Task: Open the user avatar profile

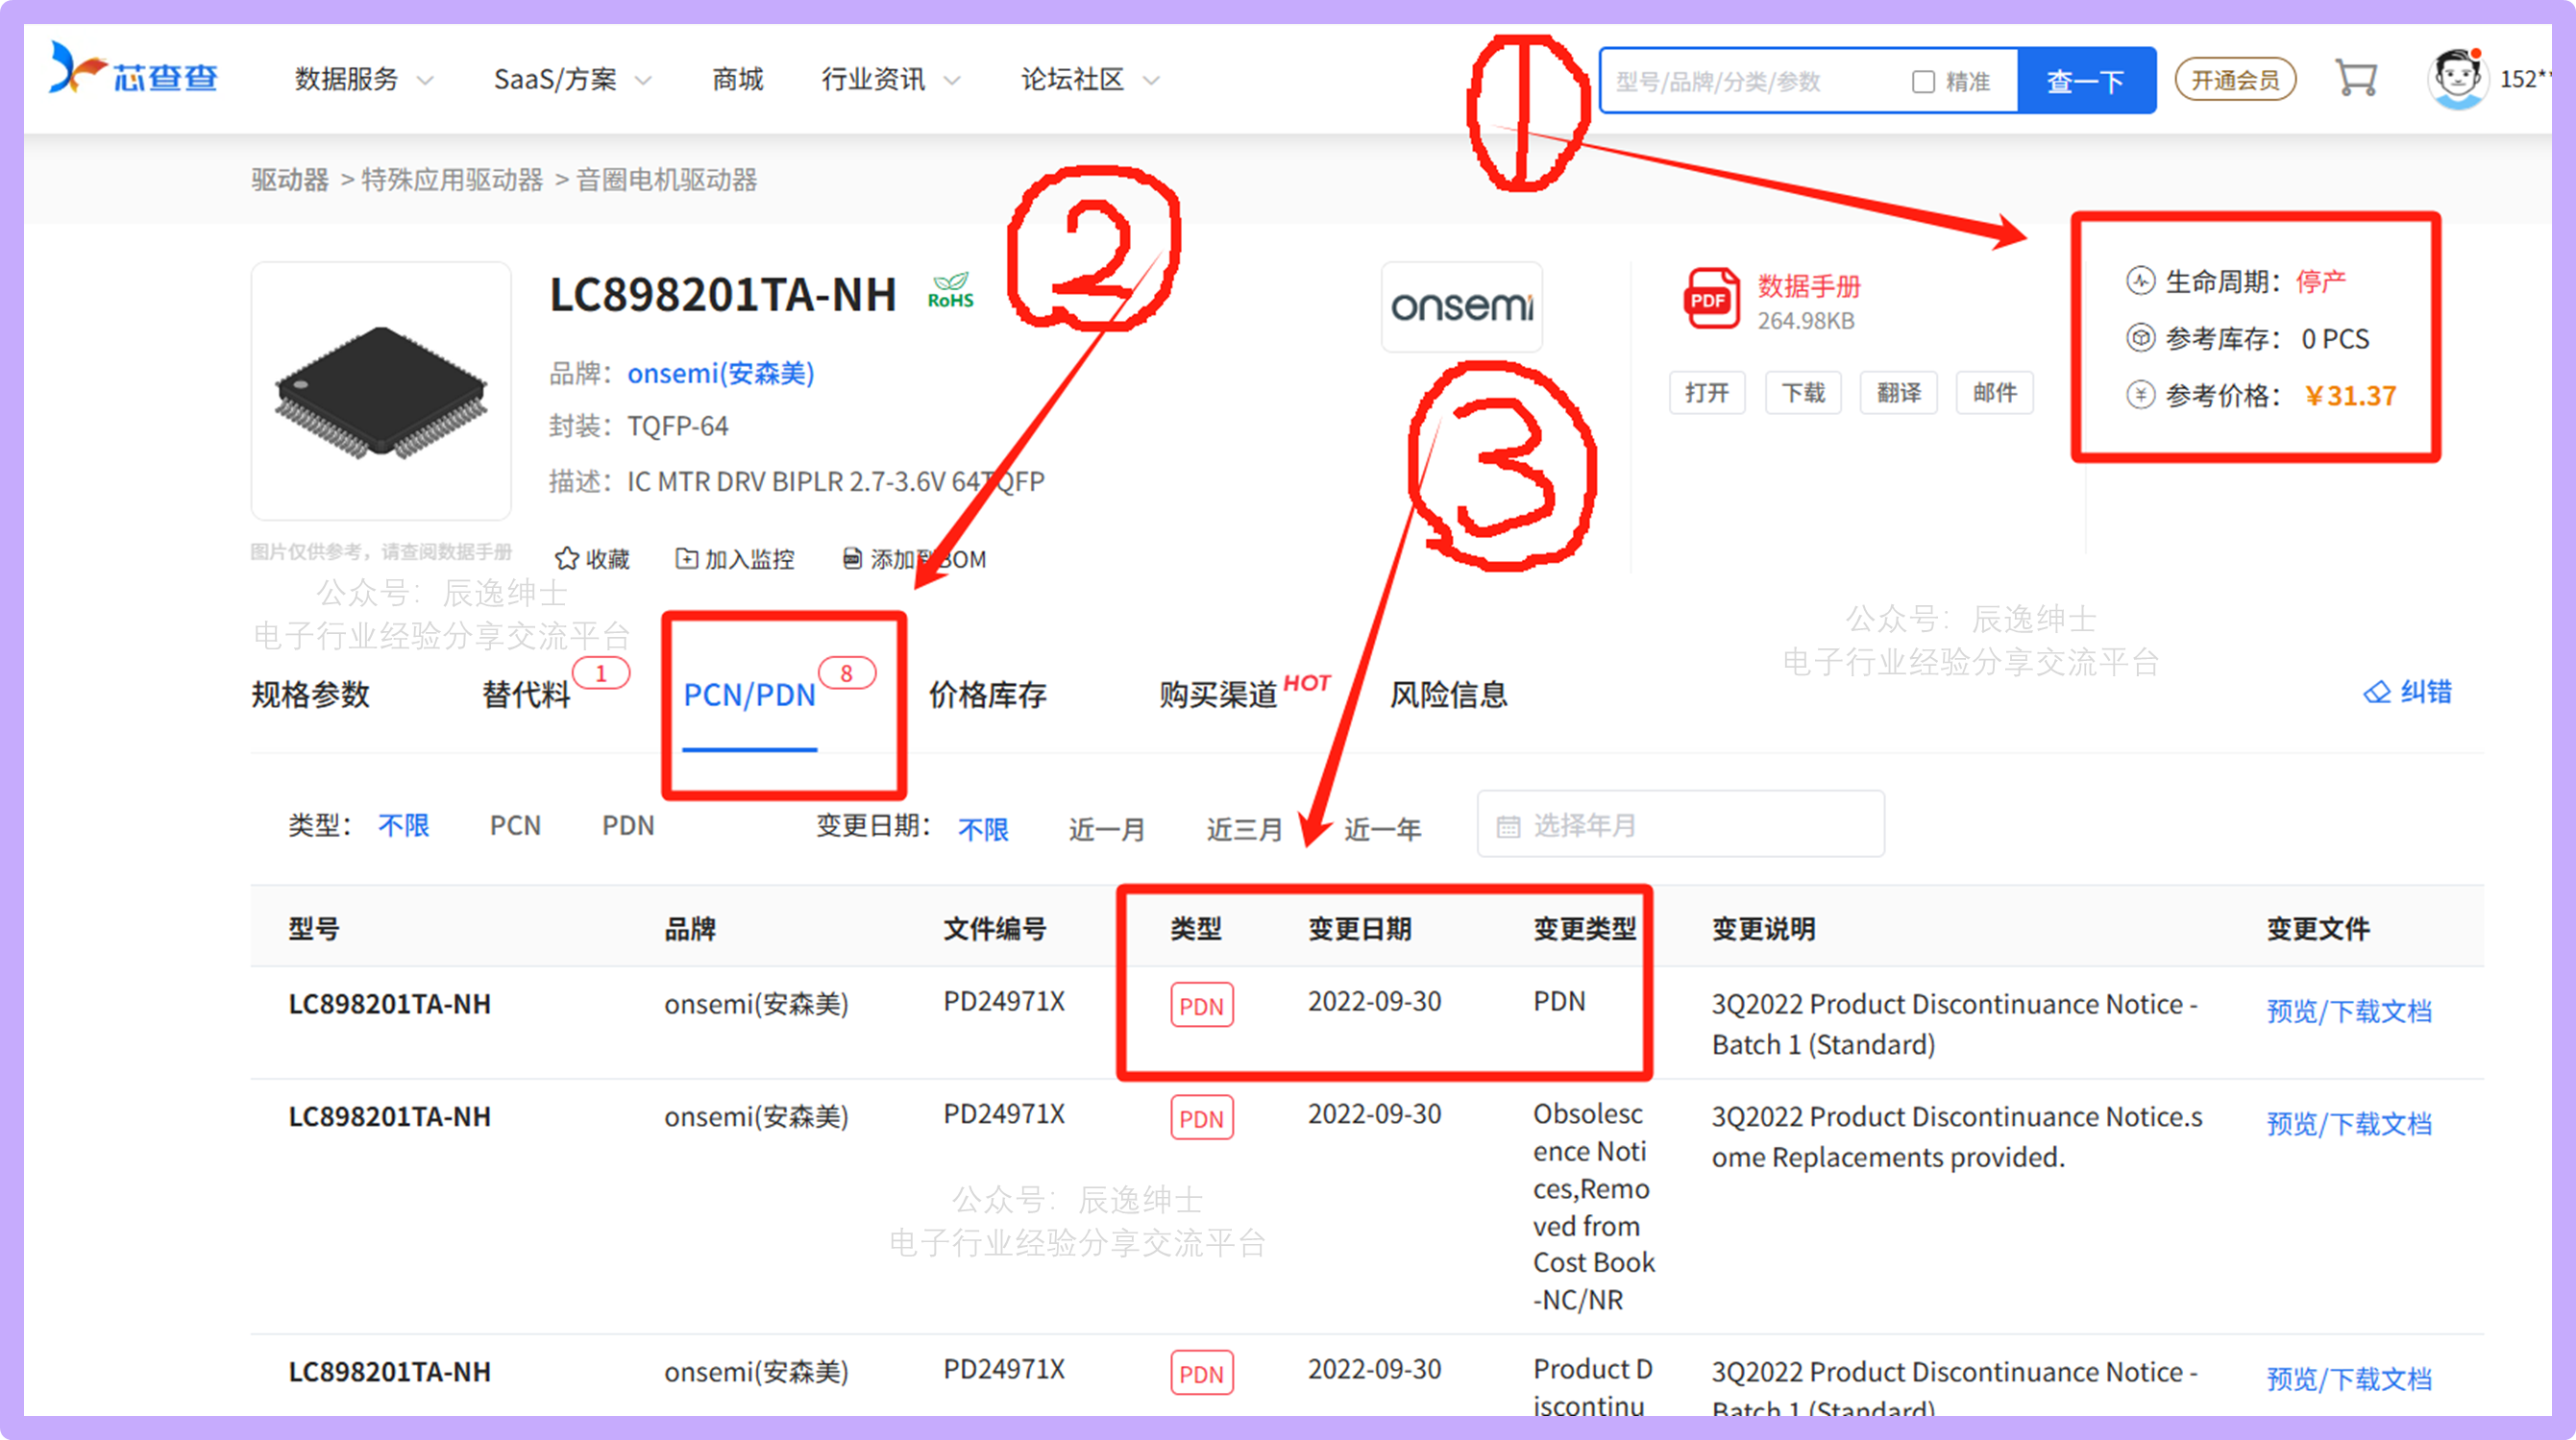Action: (2457, 78)
